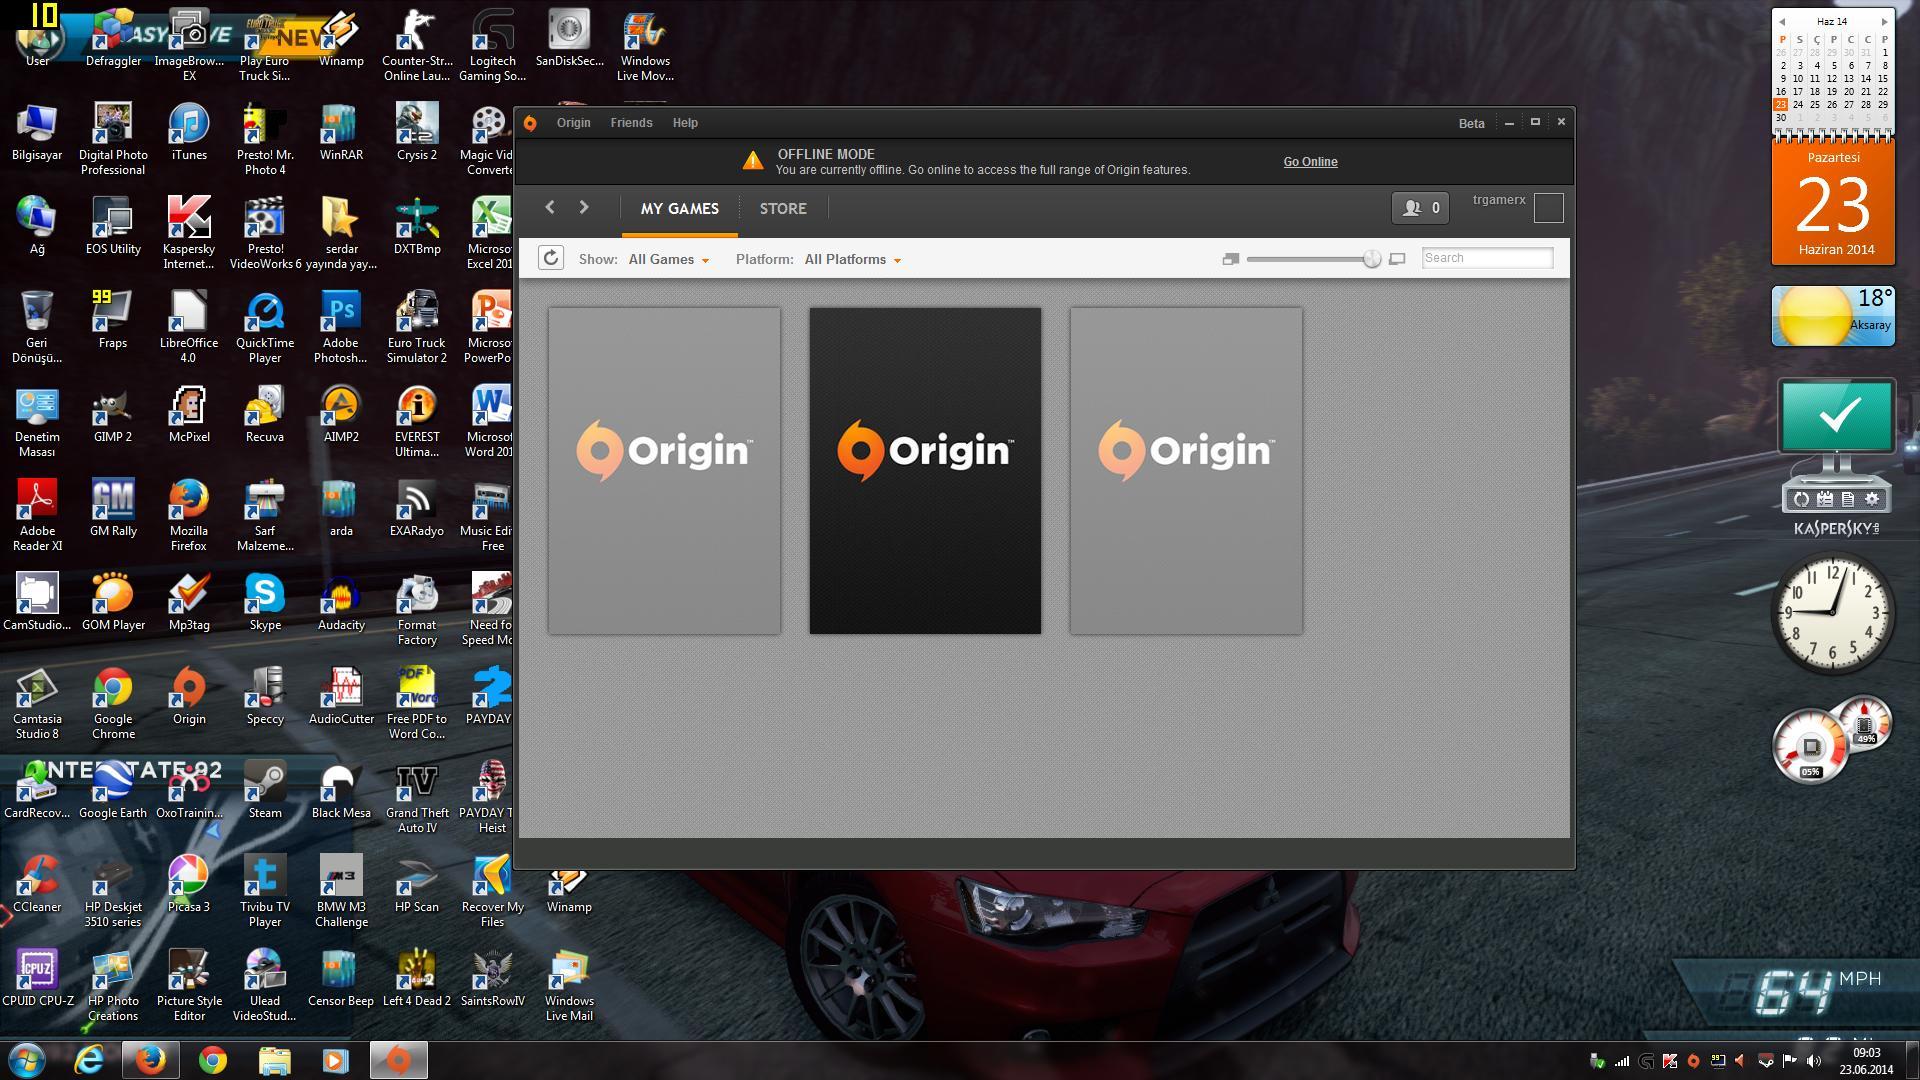Open Kaspersky gadget settings gear

tap(1871, 499)
